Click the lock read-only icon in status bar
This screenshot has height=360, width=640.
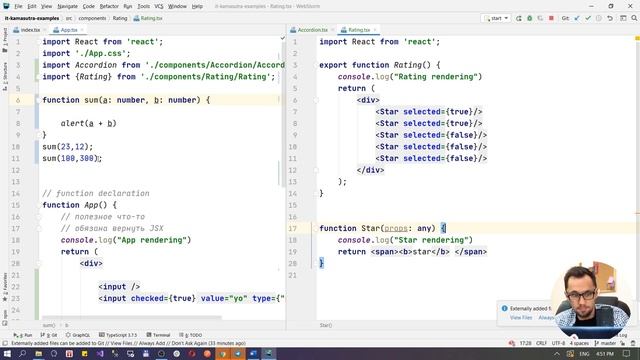[622, 343]
